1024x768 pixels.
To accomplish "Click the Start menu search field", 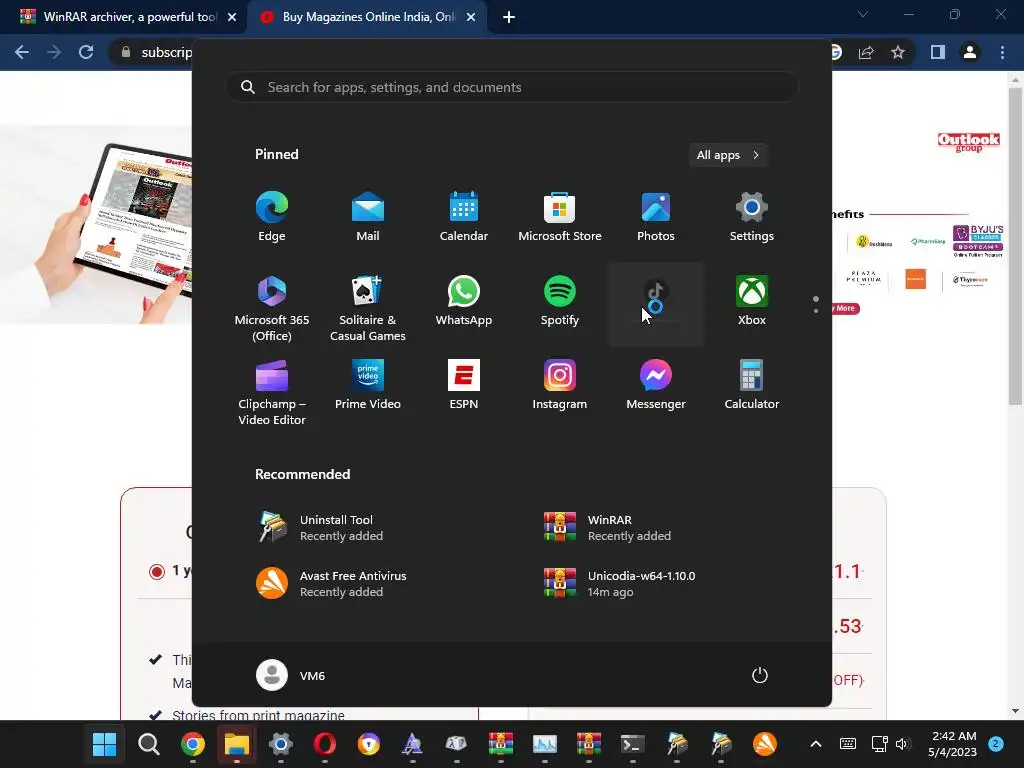I will [x=512, y=87].
